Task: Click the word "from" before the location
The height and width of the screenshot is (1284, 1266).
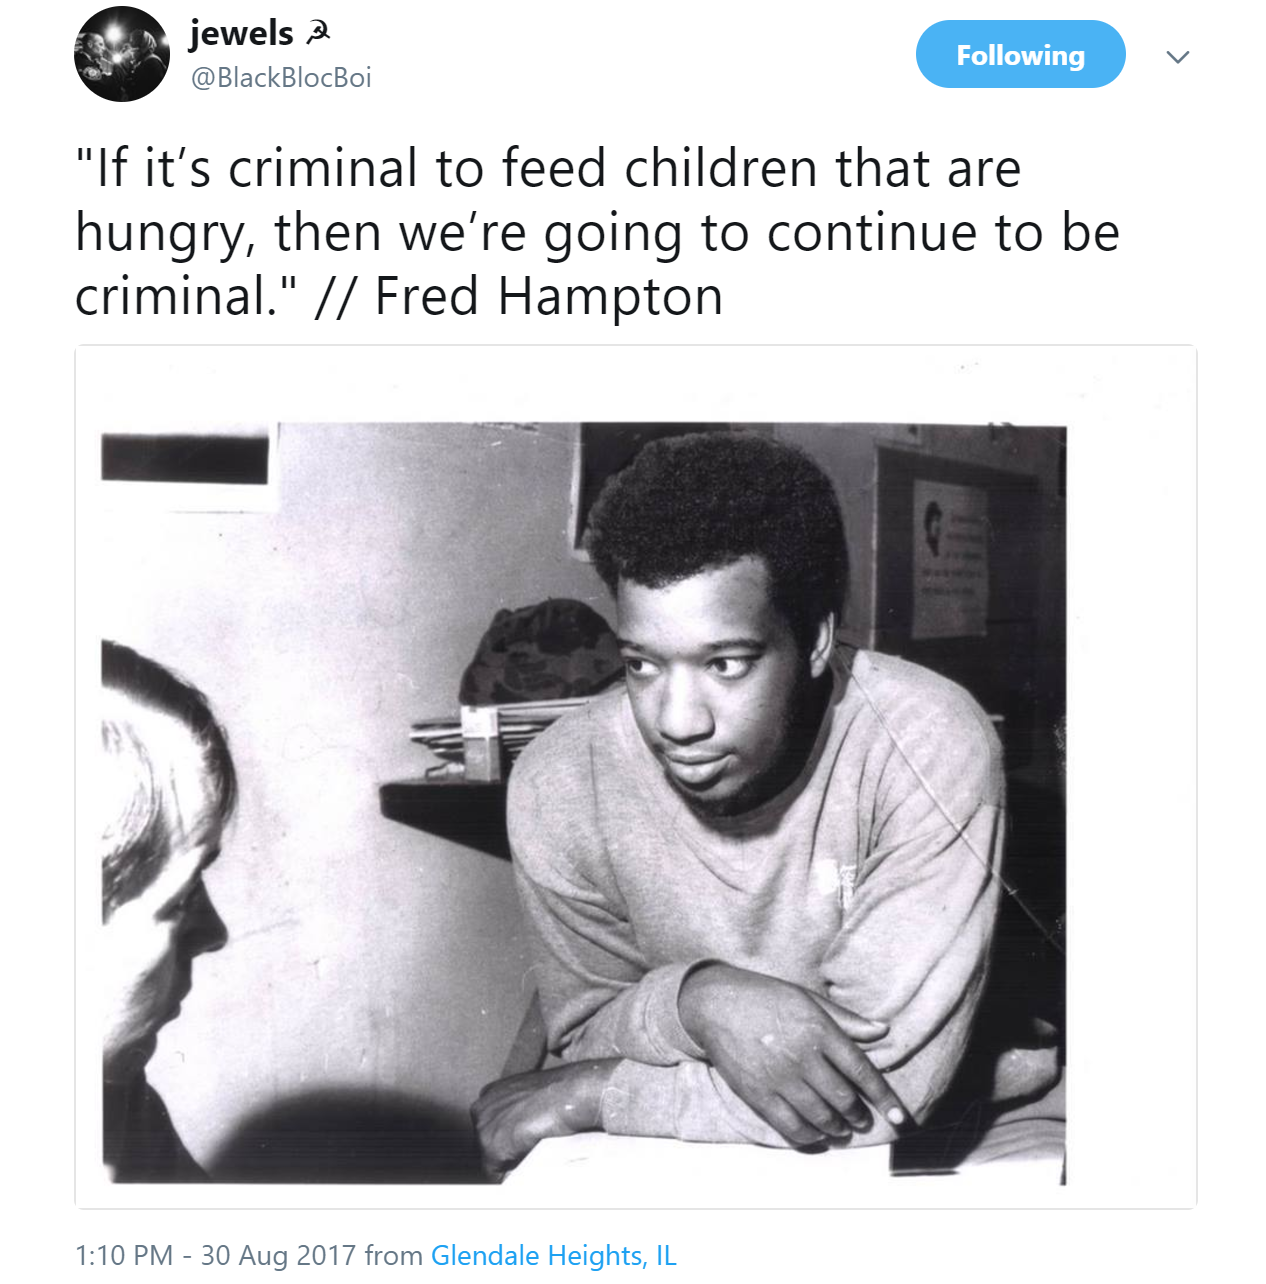Action: pyautogui.click(x=393, y=1255)
